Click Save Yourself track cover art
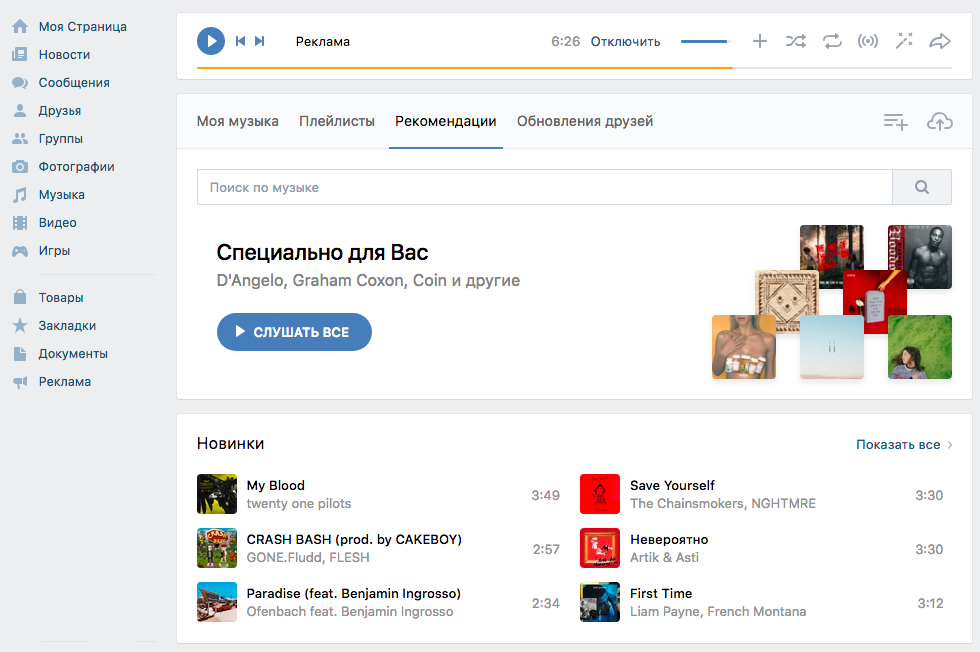Image resolution: width=980 pixels, height=652 pixels. click(x=600, y=494)
